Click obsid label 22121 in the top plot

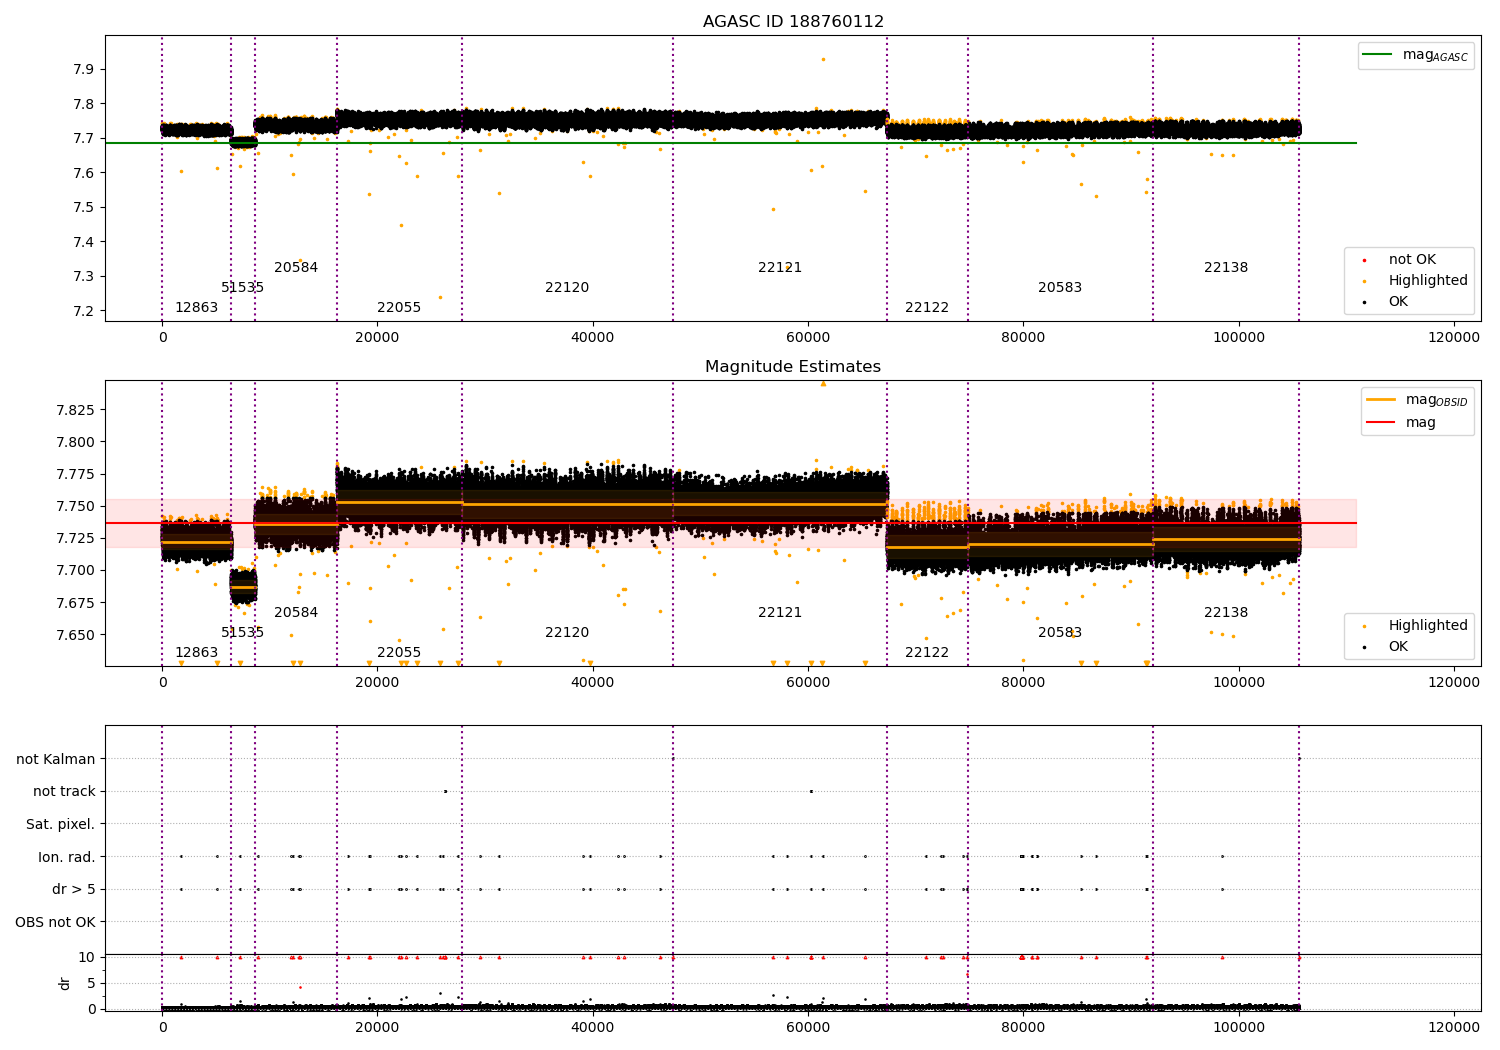point(780,268)
